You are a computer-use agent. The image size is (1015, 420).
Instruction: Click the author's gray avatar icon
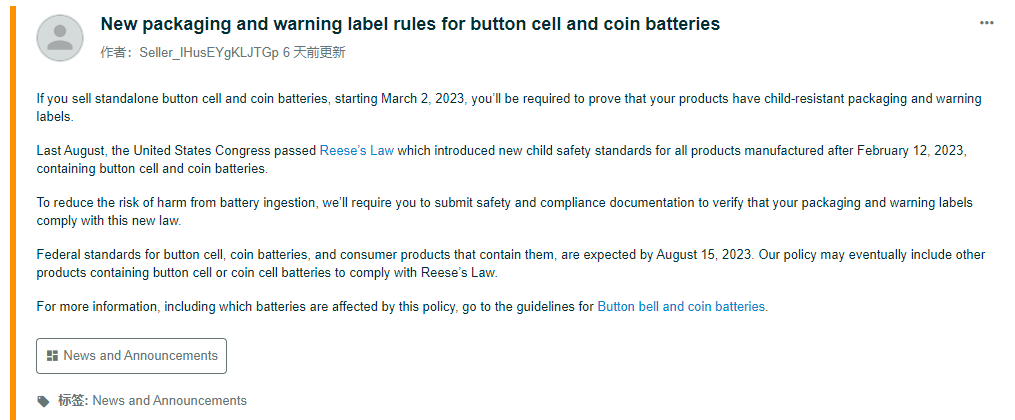click(60, 38)
